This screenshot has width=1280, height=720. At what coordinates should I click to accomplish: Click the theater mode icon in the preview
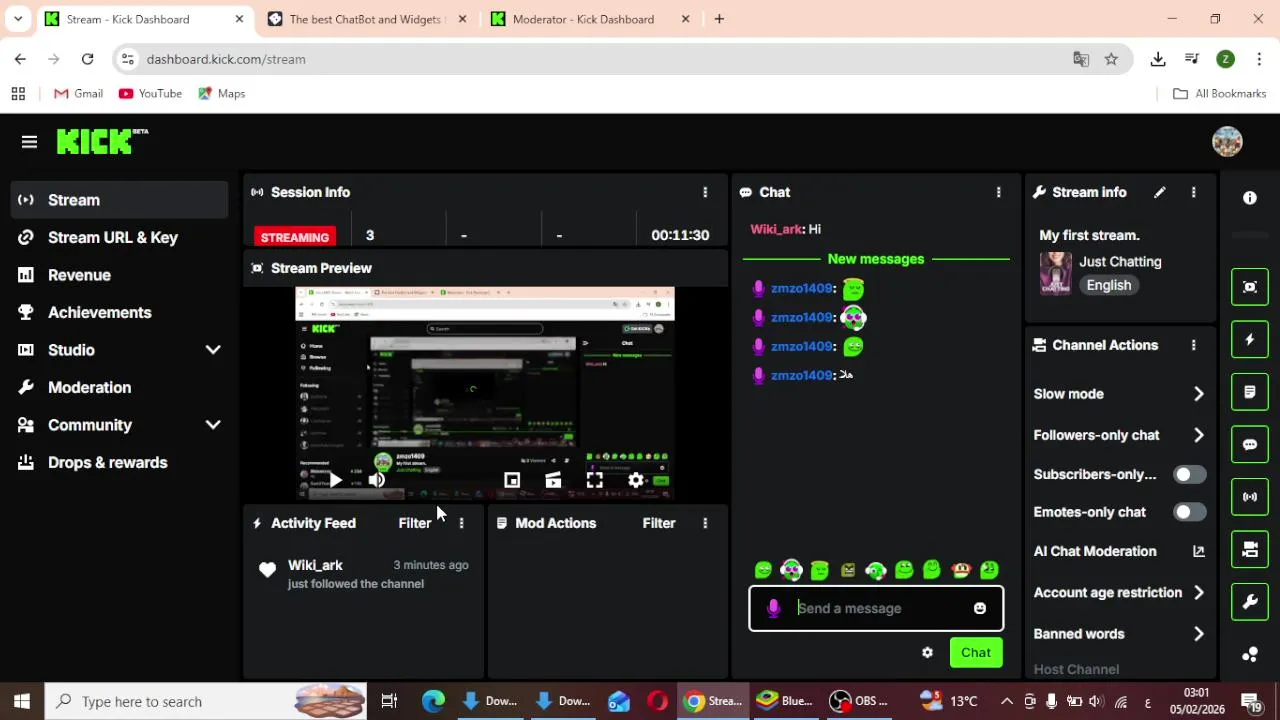[553, 481]
